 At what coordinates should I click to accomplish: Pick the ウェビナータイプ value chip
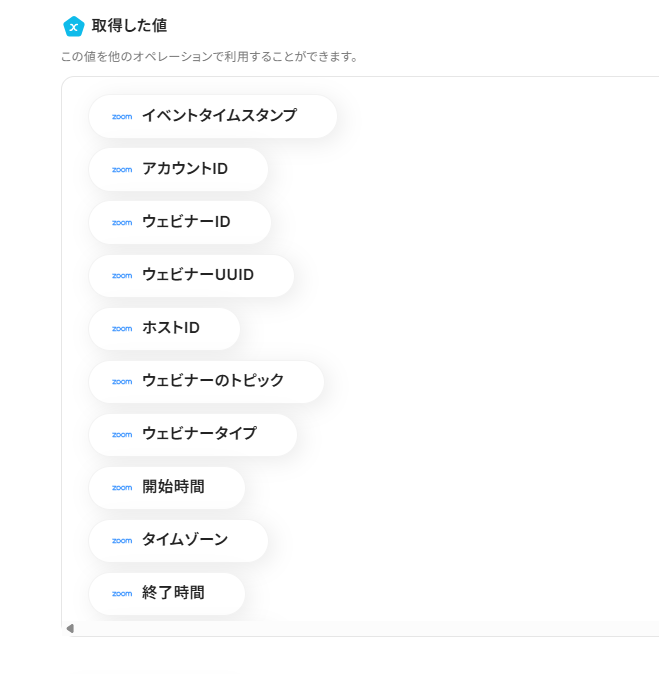(x=193, y=434)
